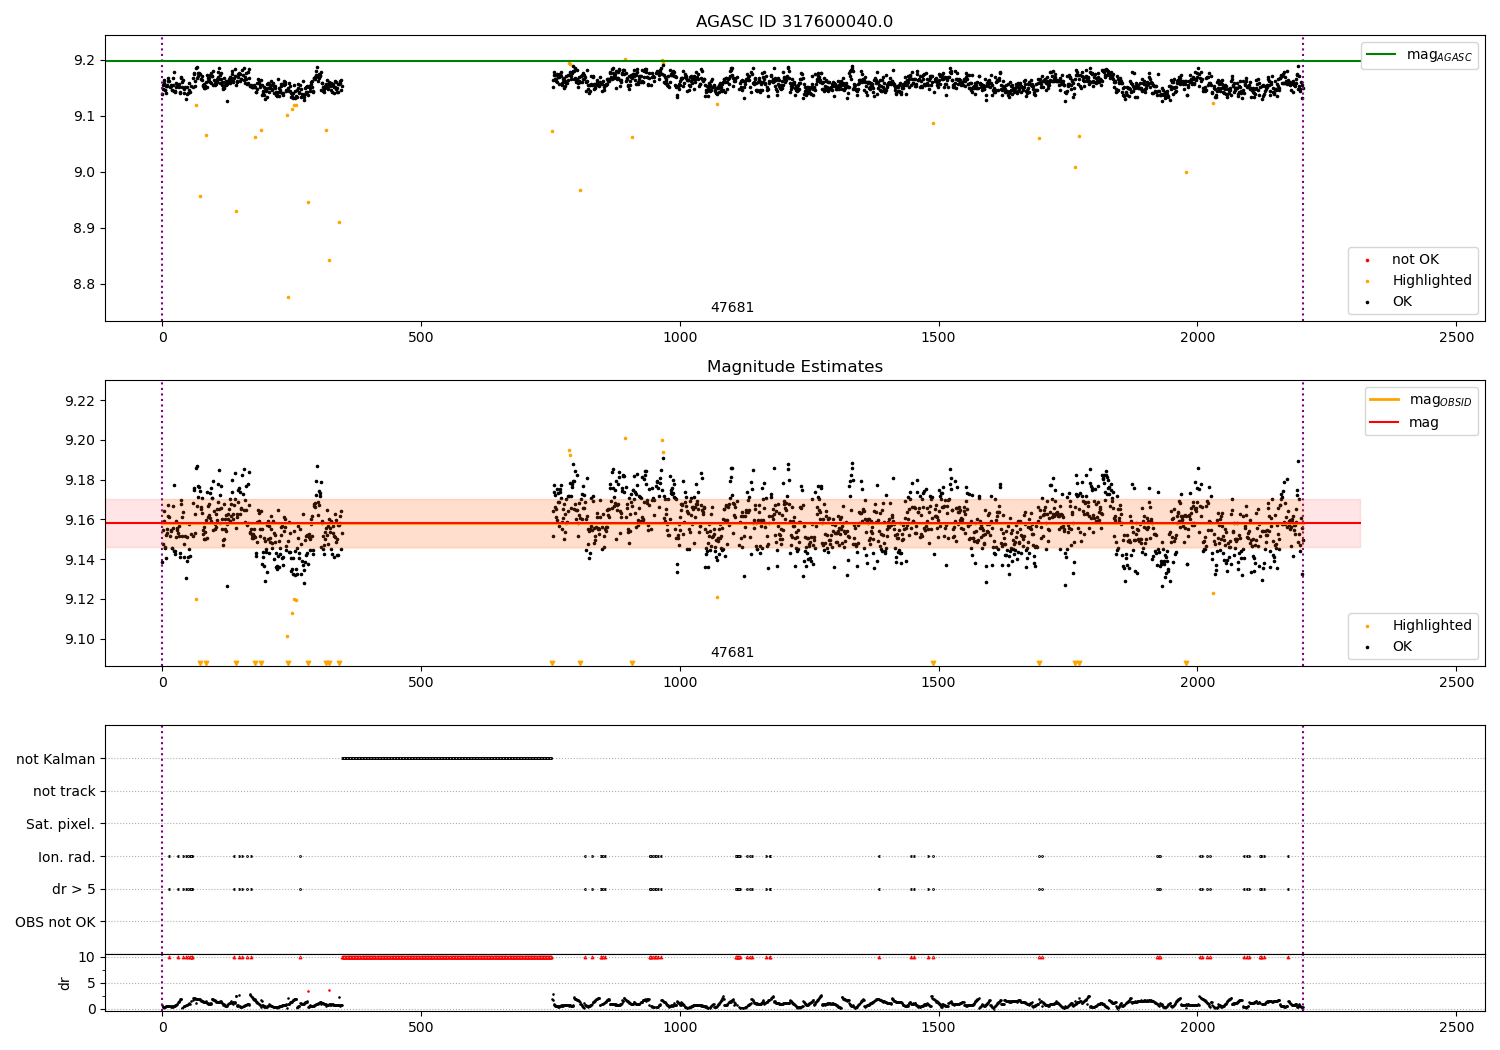Click the 9.2 y-axis tick on top plot
1500x1050 pixels.
tap(84, 61)
